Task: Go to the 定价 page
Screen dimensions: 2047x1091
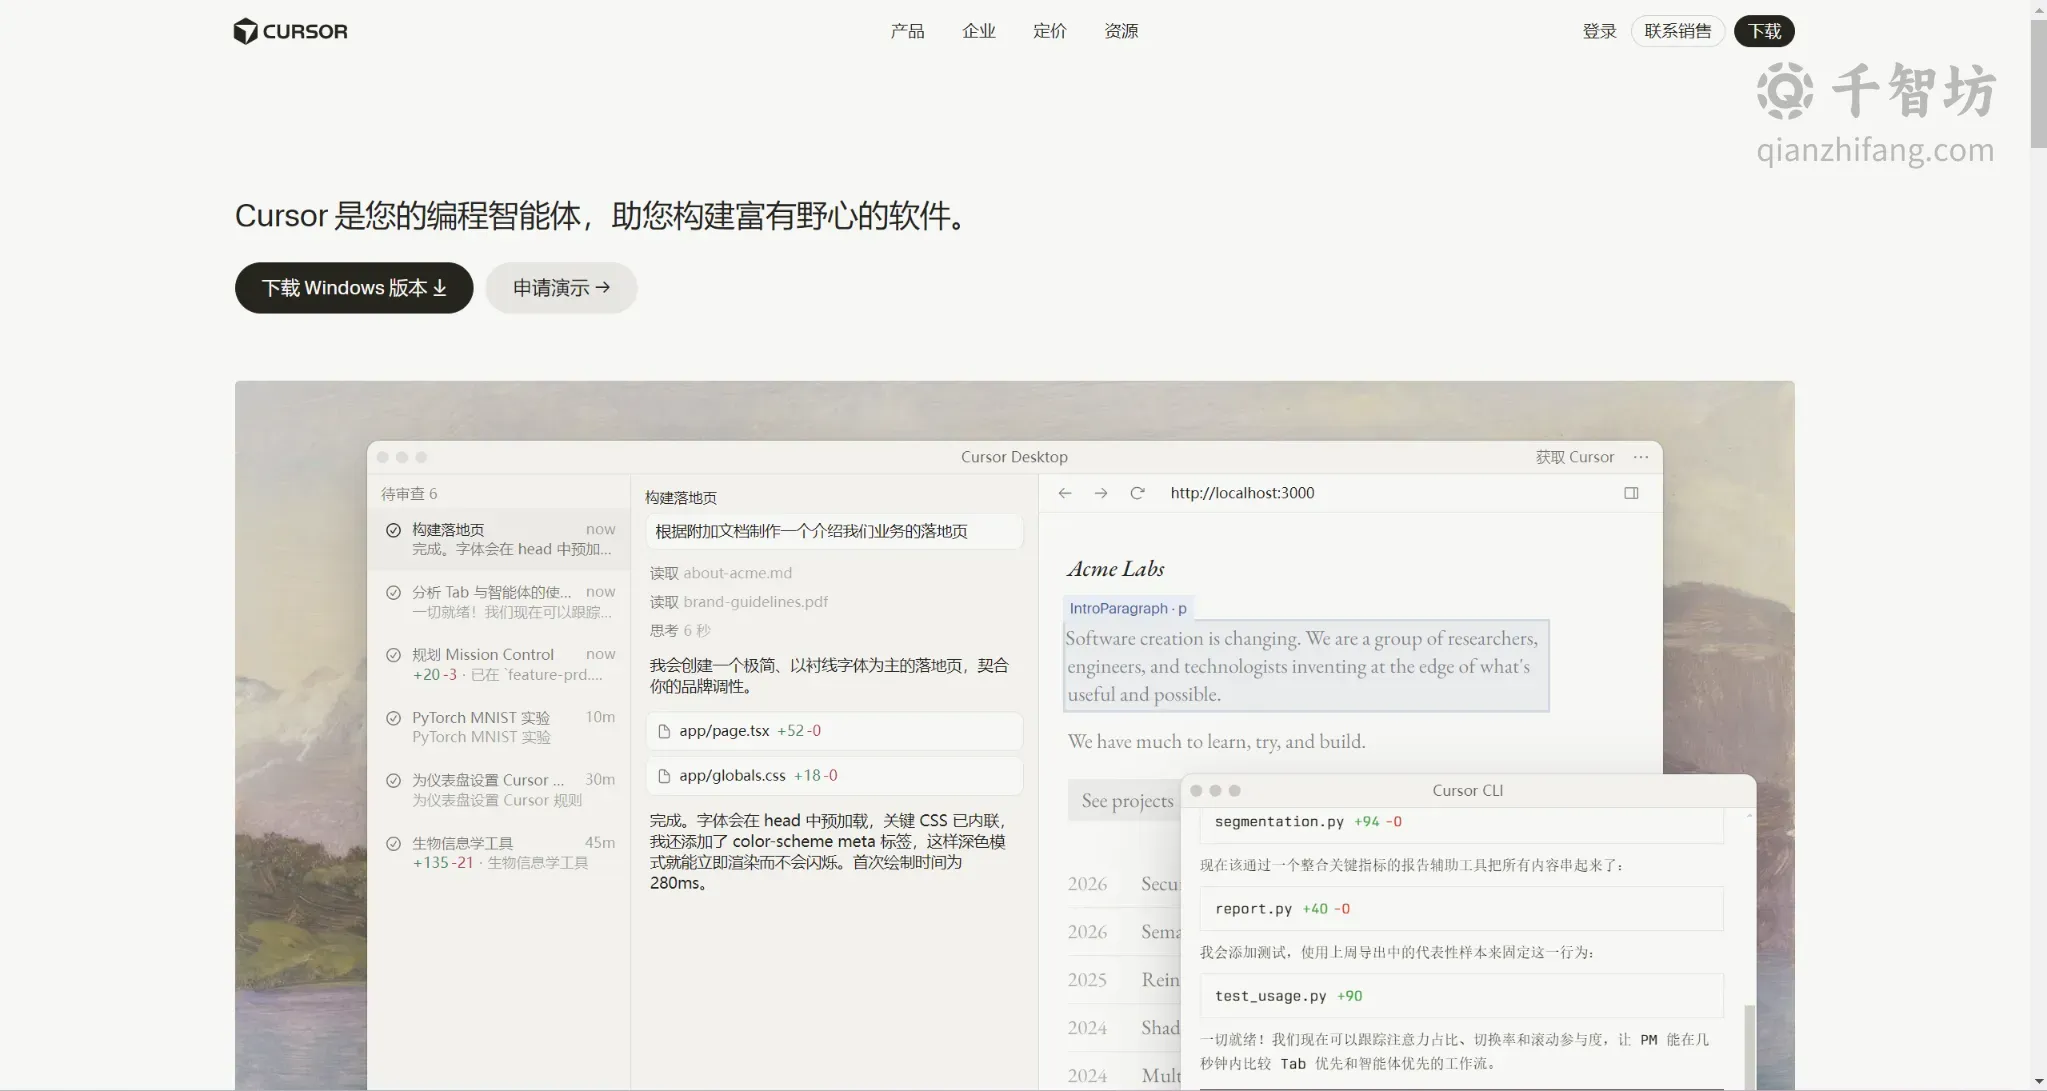Action: tap(1050, 31)
